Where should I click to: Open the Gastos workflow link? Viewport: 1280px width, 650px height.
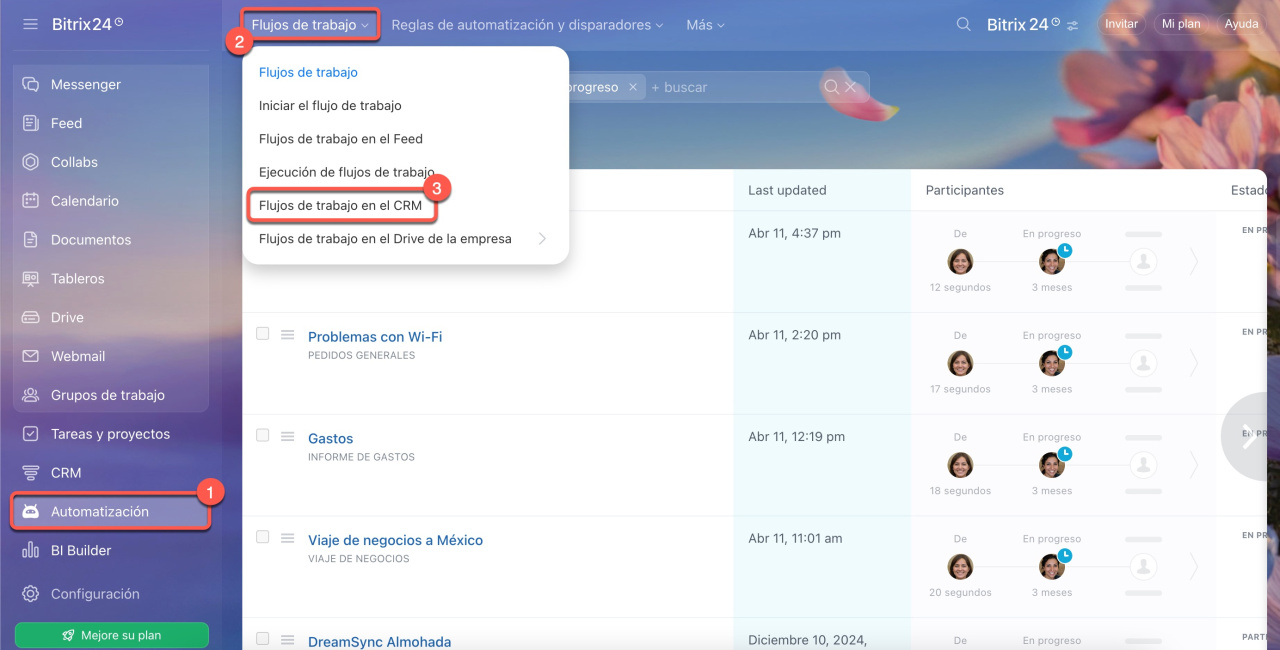330,439
